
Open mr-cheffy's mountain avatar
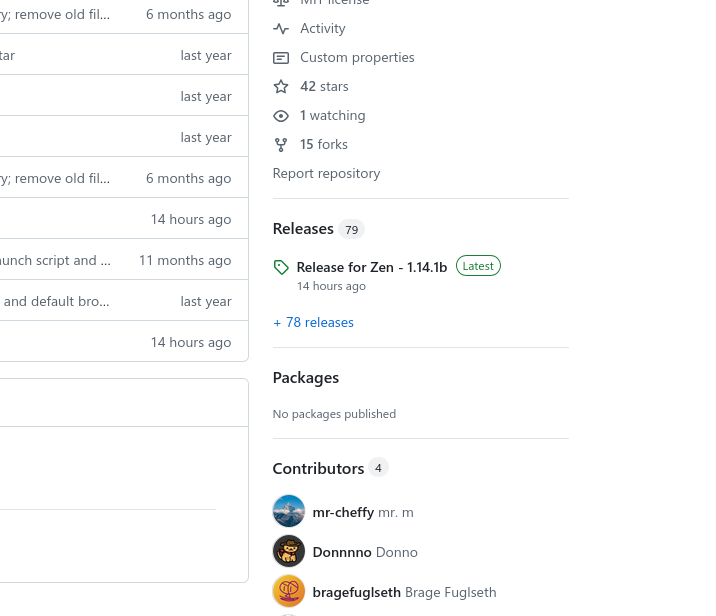pyautogui.click(x=289, y=511)
